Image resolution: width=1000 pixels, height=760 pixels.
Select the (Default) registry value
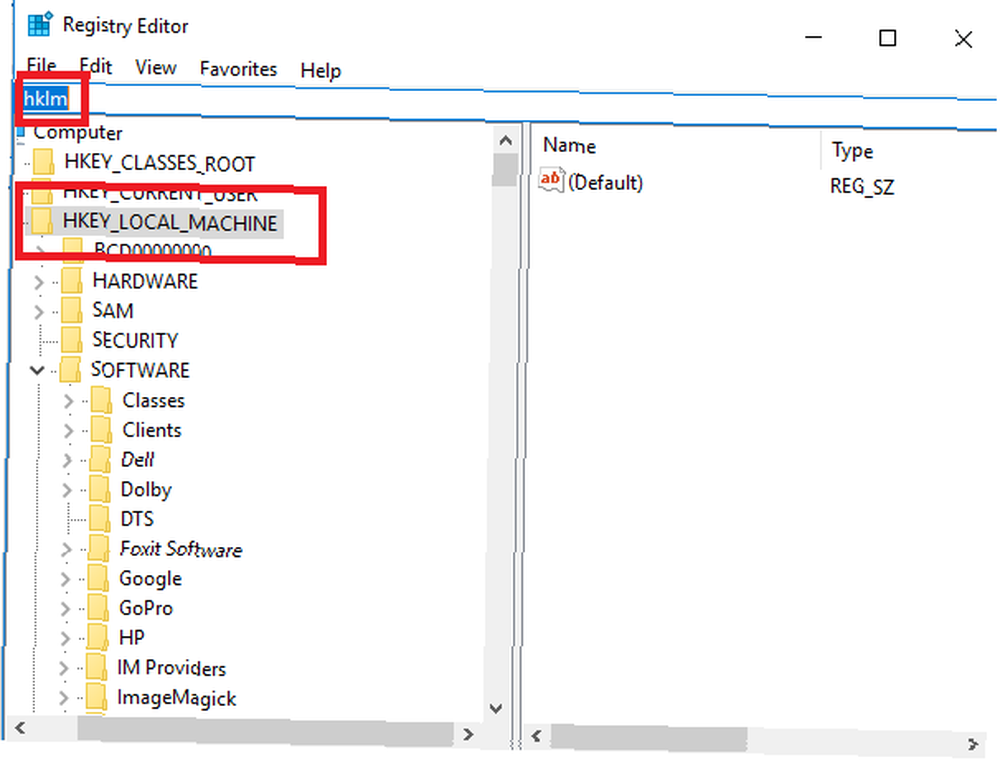tap(605, 183)
